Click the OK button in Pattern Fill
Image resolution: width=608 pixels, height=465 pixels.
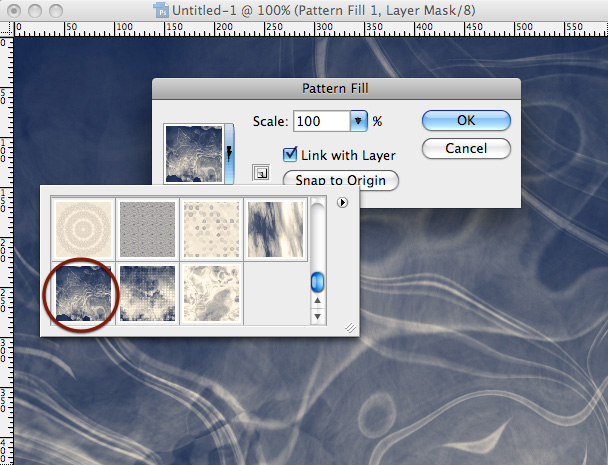(466, 121)
